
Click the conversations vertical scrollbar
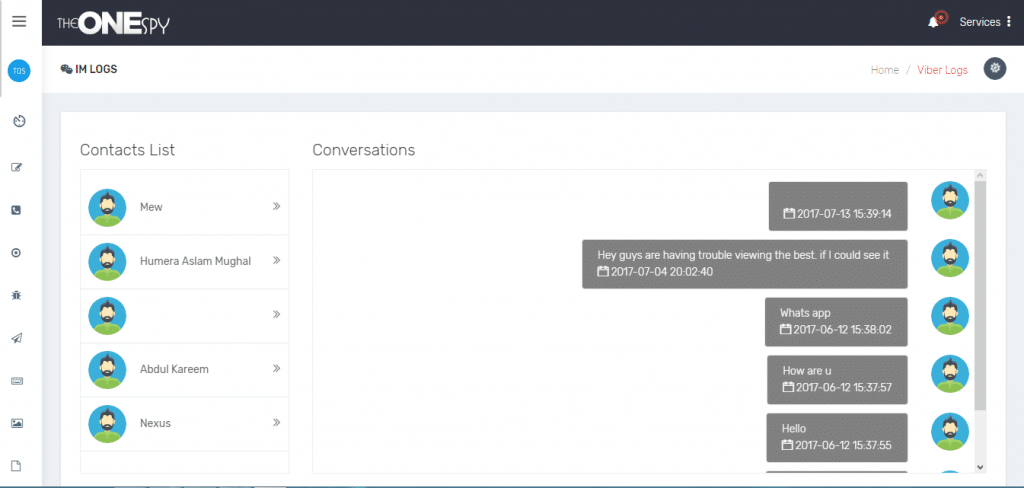click(980, 300)
